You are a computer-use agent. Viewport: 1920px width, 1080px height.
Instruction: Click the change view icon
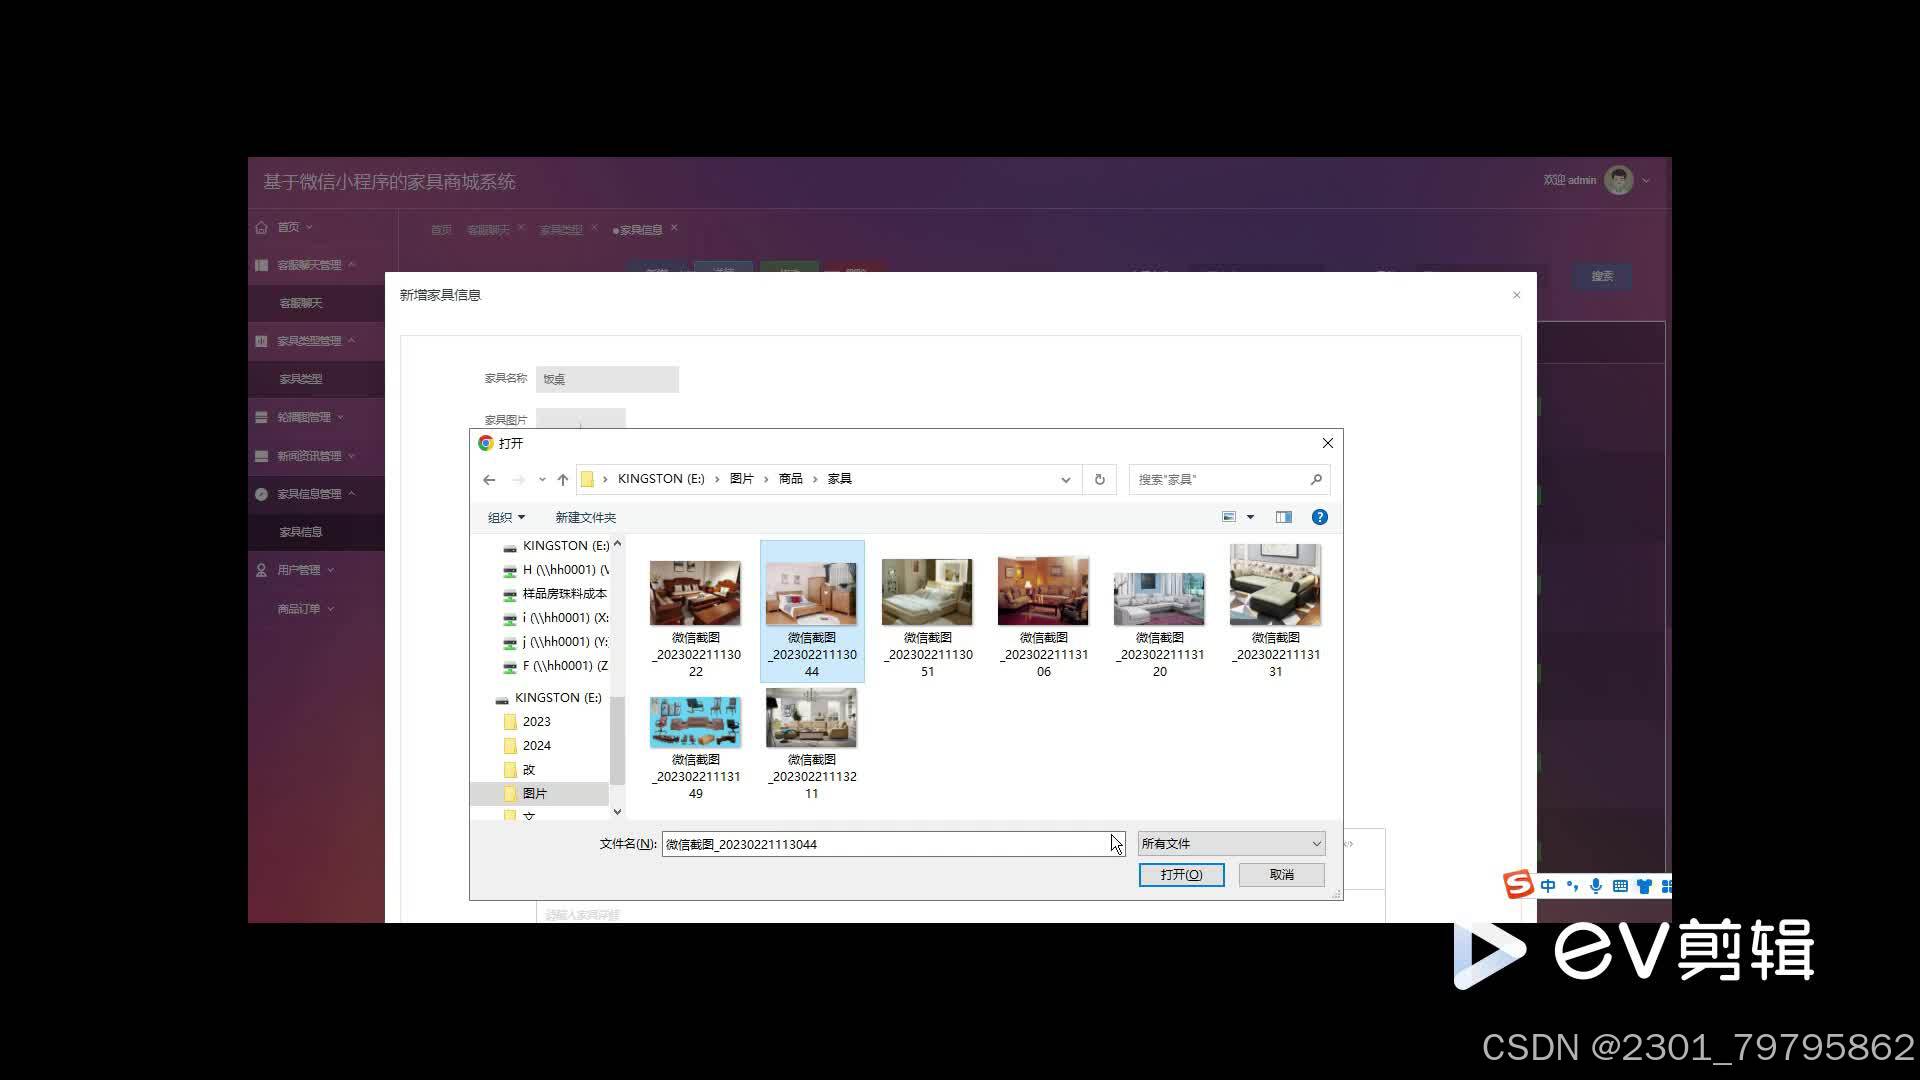(x=1229, y=517)
